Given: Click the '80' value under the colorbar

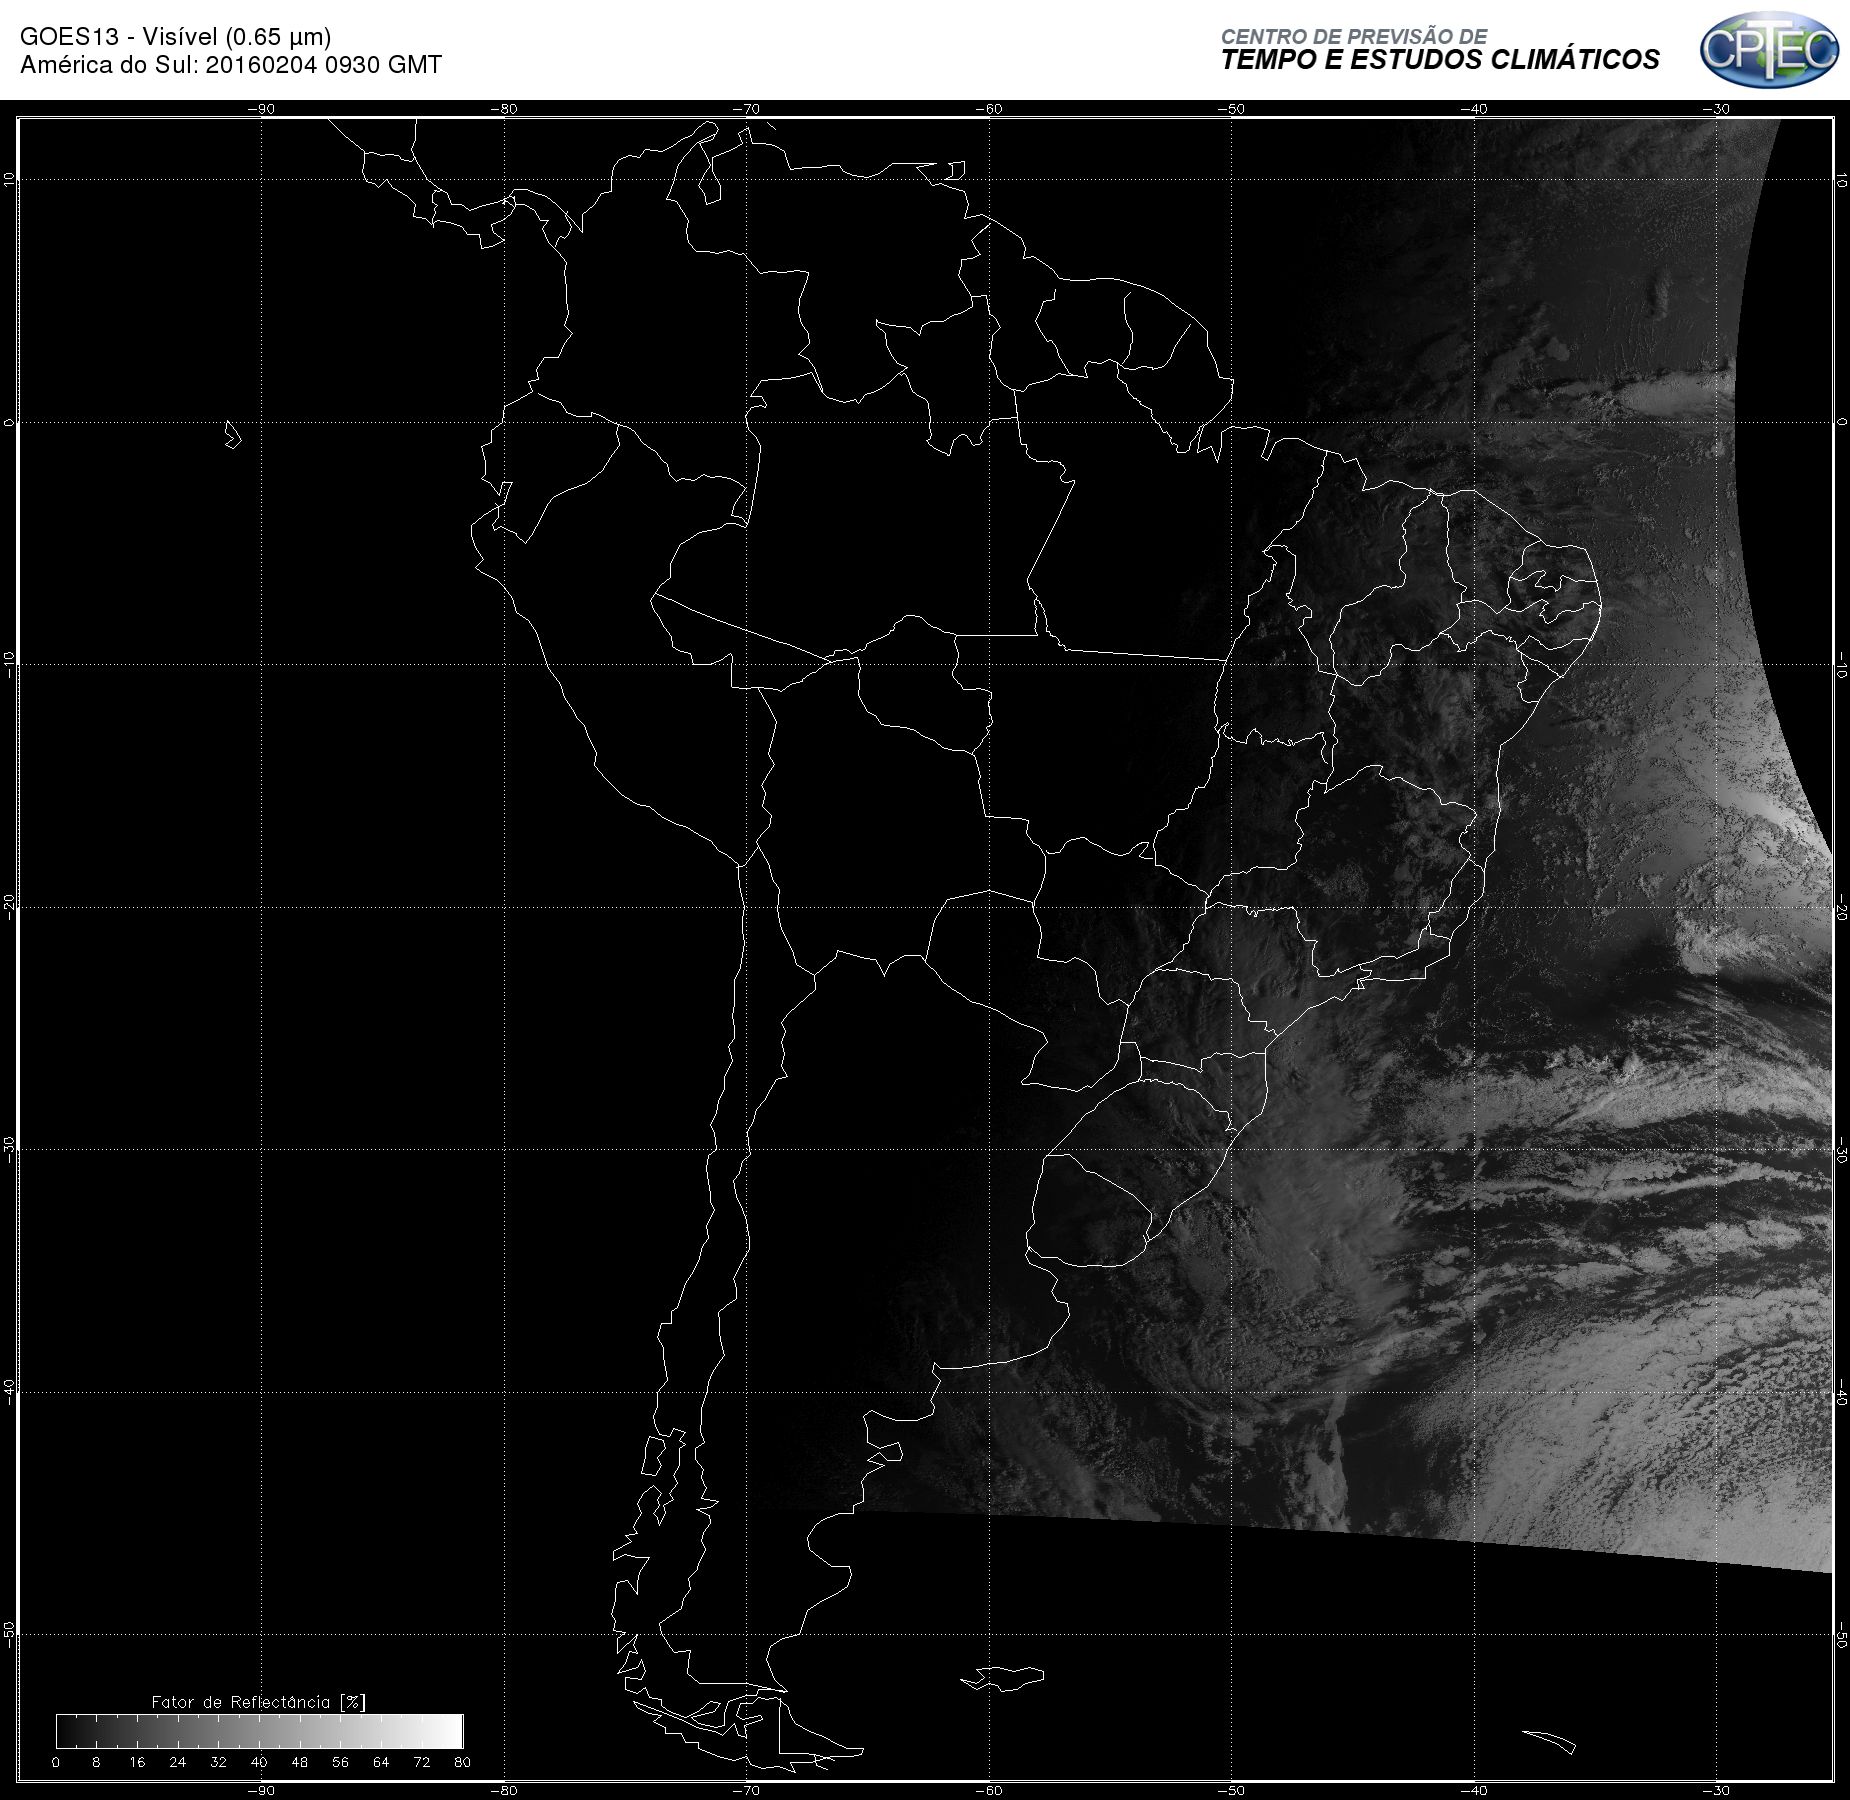Looking at the screenshot, I should [462, 1762].
